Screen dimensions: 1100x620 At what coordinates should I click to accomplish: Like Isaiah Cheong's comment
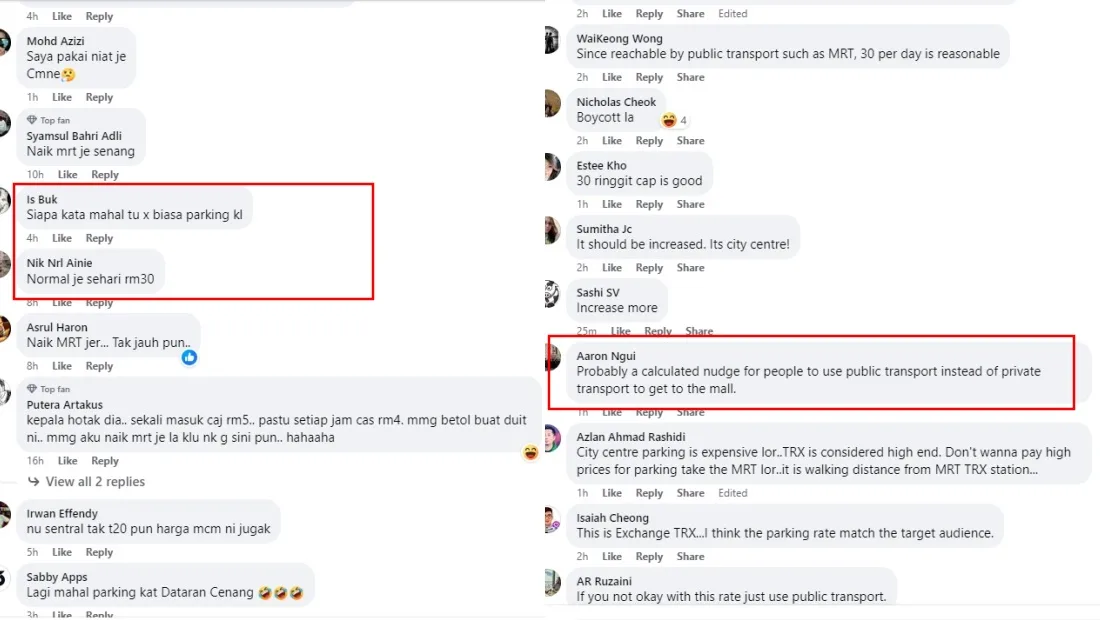612,557
